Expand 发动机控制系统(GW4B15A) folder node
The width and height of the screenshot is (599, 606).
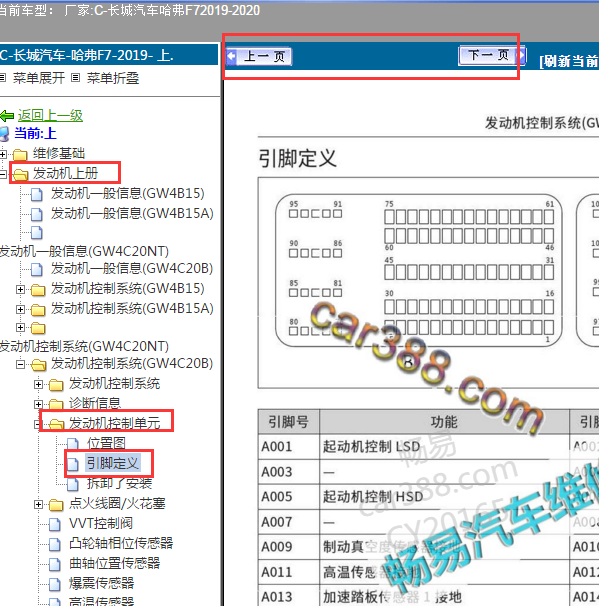click(x=20, y=309)
